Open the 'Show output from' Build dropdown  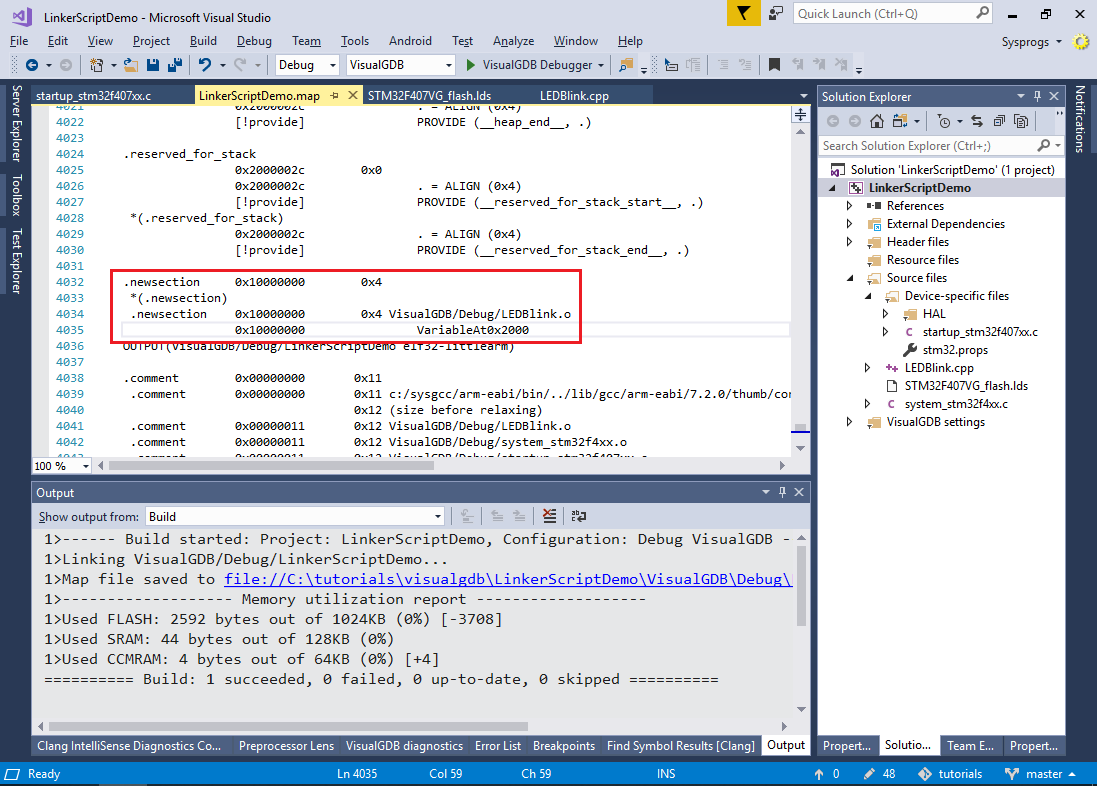click(294, 516)
